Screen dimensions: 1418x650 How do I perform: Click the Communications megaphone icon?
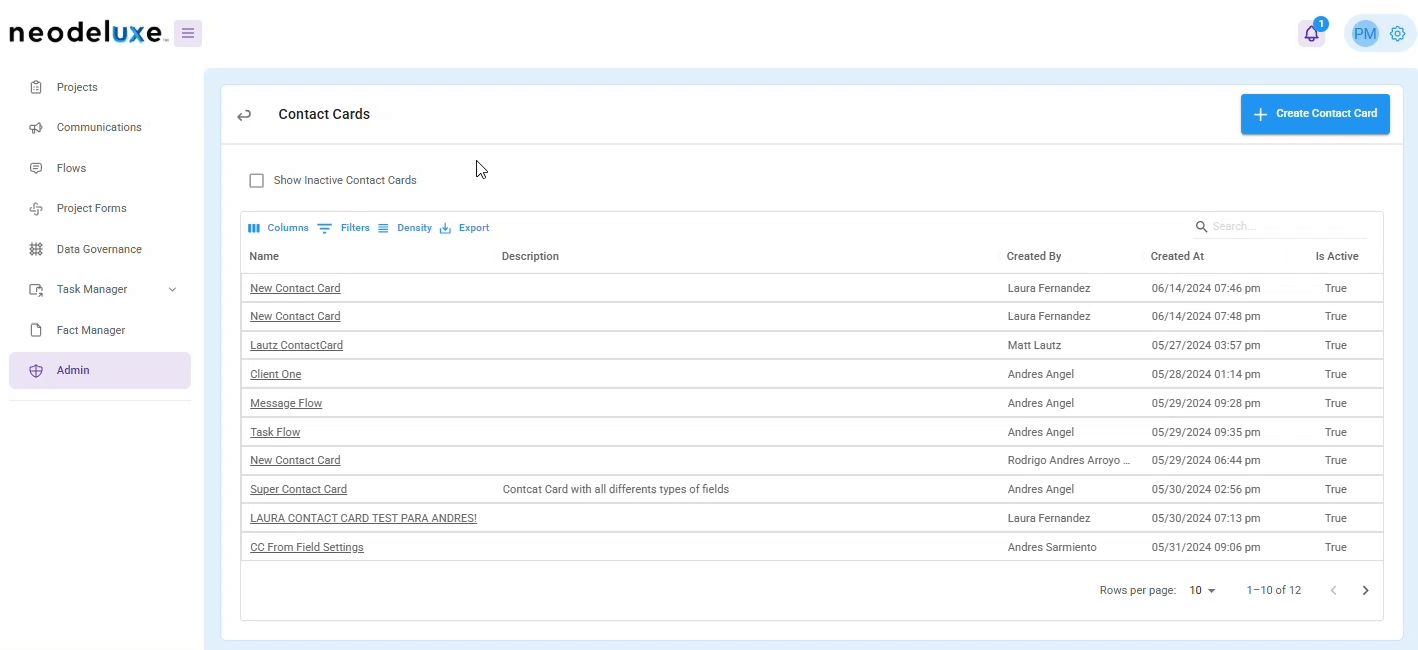click(36, 128)
